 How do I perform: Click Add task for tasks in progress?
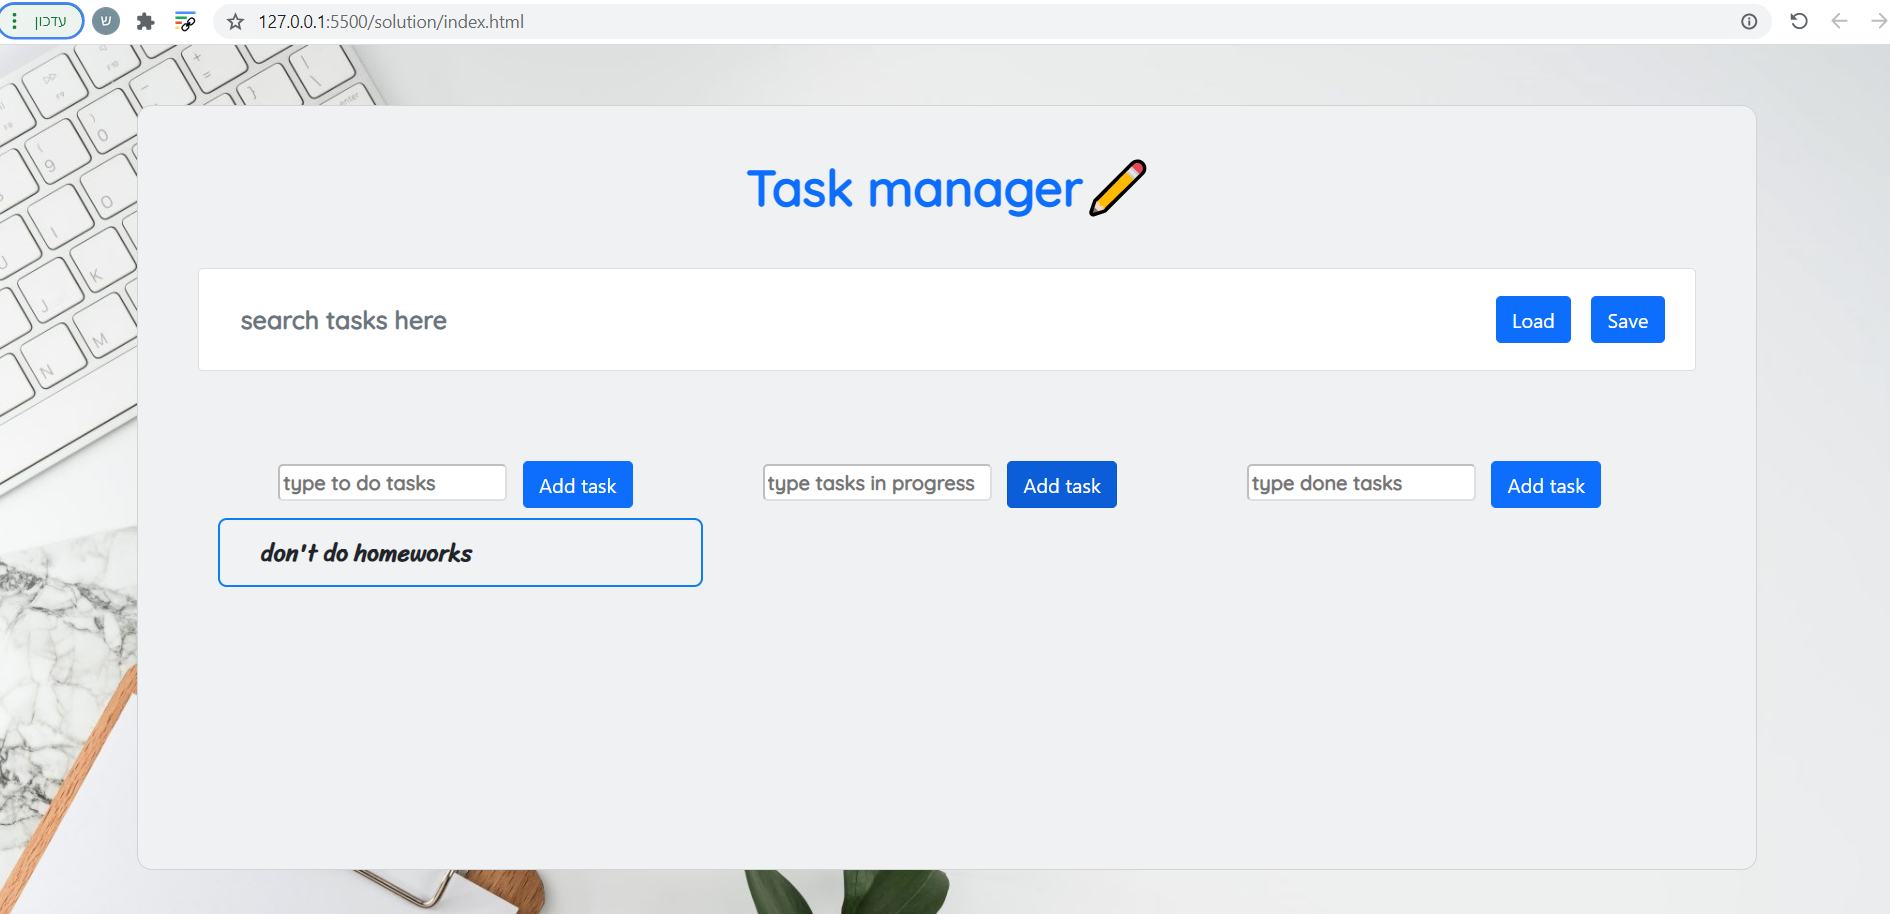click(1061, 484)
